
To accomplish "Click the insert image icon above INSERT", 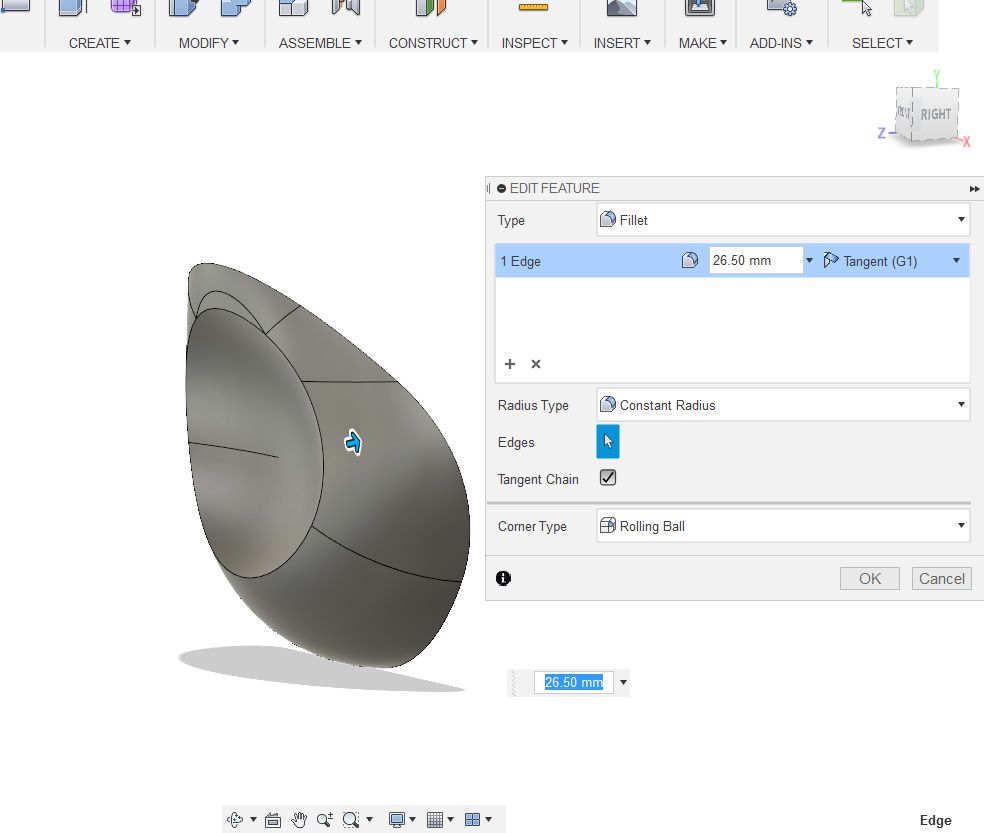I will (622, 8).
